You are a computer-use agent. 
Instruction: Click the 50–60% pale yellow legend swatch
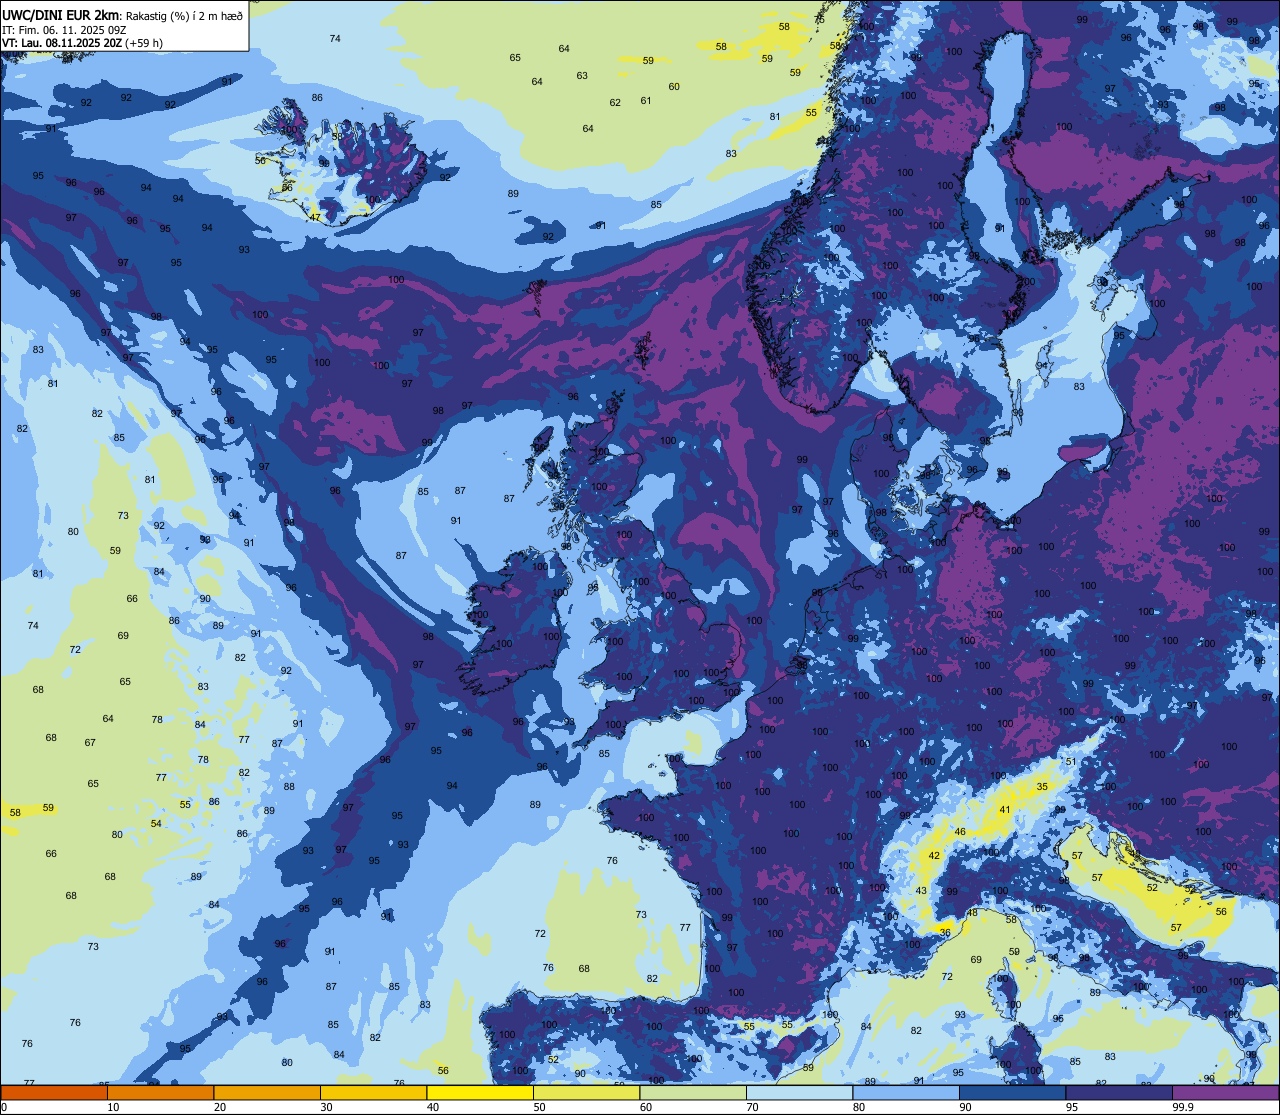[586, 1092]
